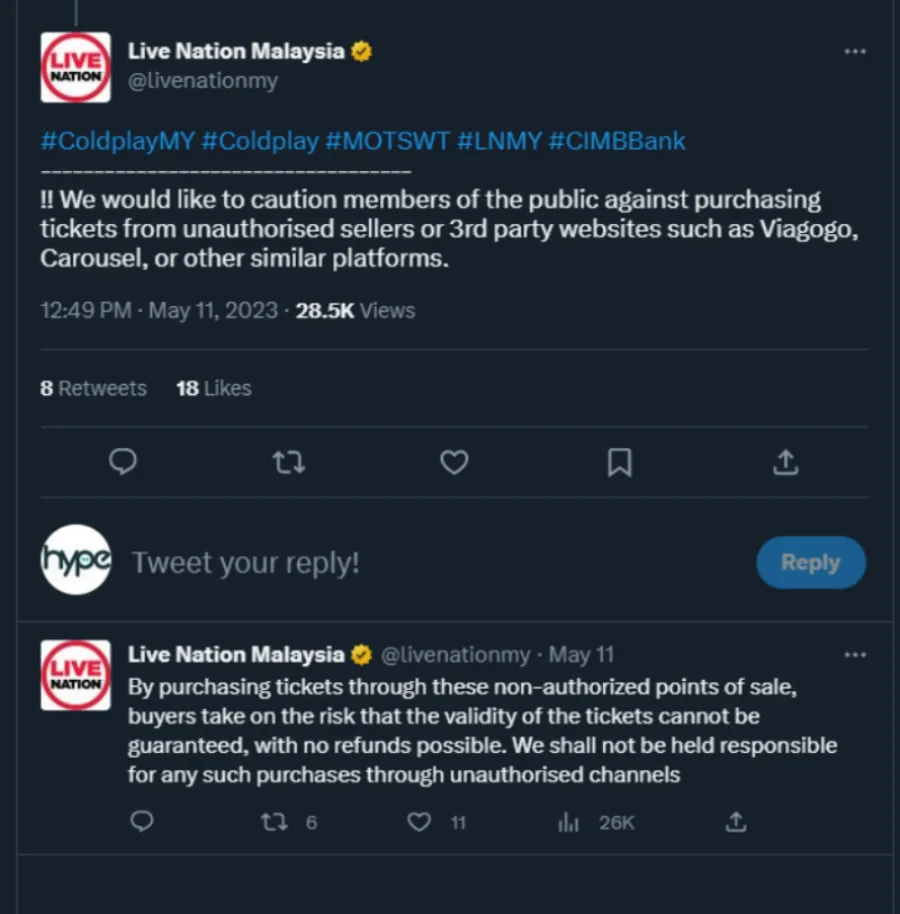The width and height of the screenshot is (900, 914).
Task: Open the #MOTSWT hashtag
Action: 387,141
